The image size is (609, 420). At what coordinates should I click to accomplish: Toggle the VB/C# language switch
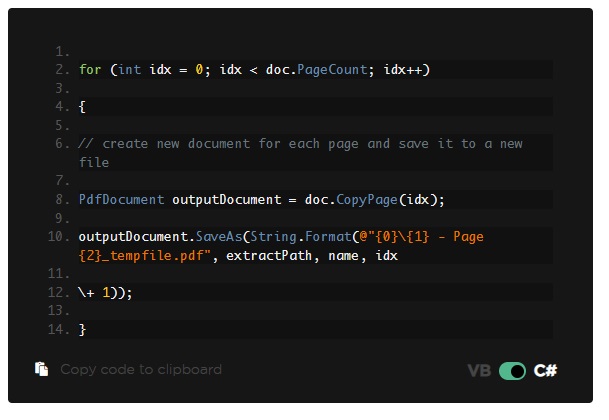pos(512,371)
